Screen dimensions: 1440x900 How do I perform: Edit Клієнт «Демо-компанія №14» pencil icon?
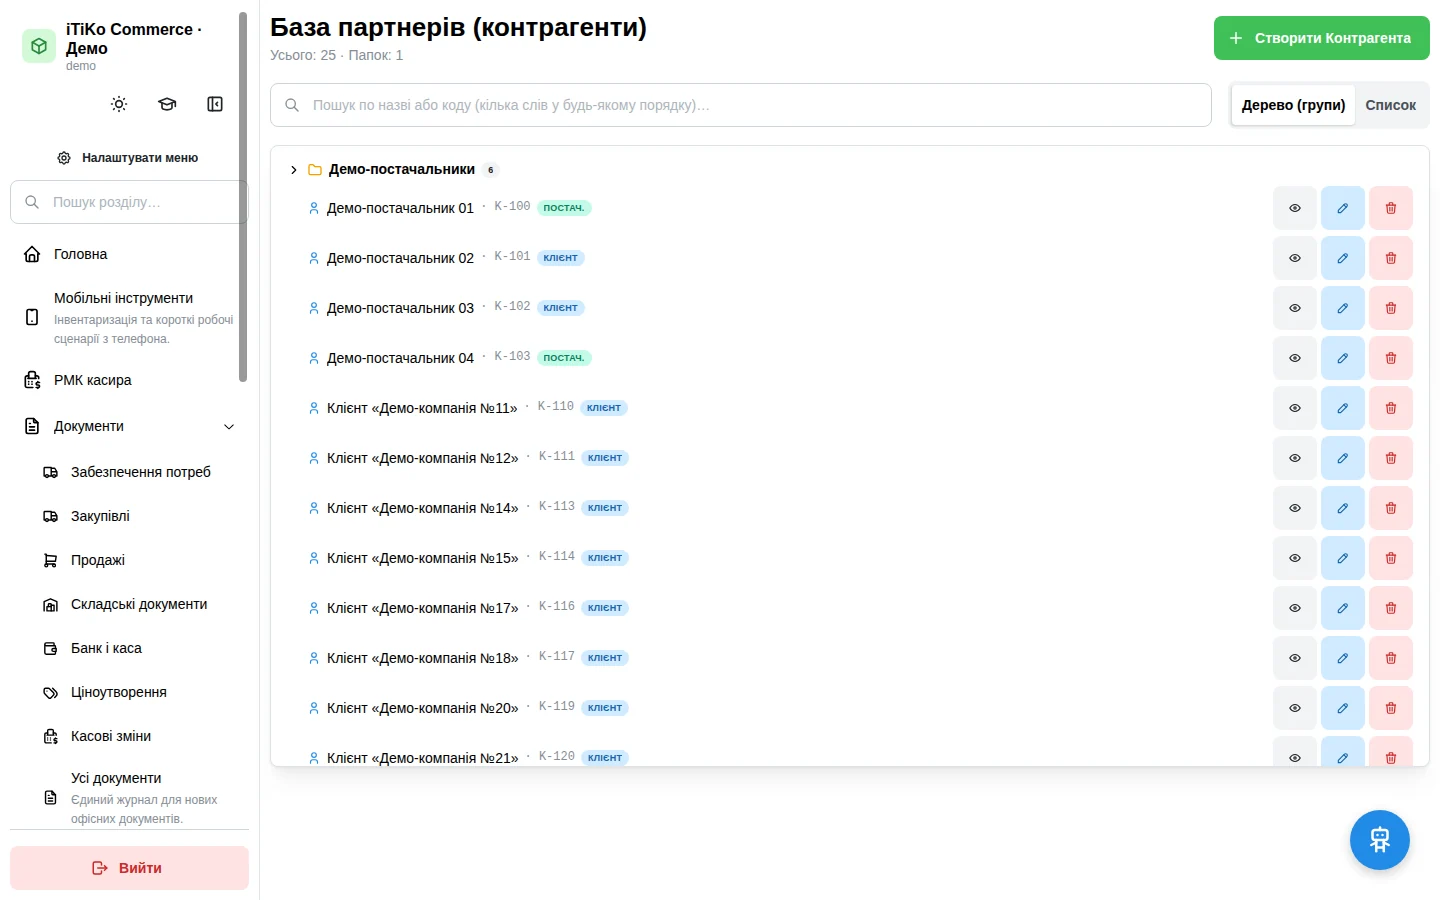point(1343,508)
